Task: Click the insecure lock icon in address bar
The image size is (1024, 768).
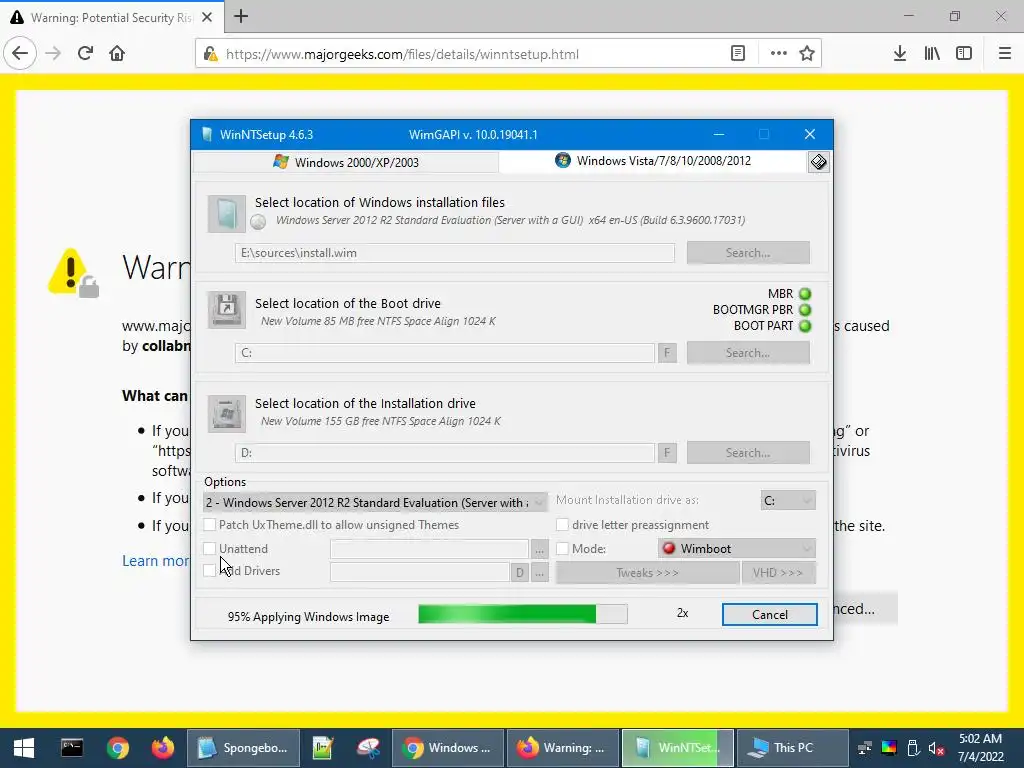Action: pyautogui.click(x=210, y=54)
